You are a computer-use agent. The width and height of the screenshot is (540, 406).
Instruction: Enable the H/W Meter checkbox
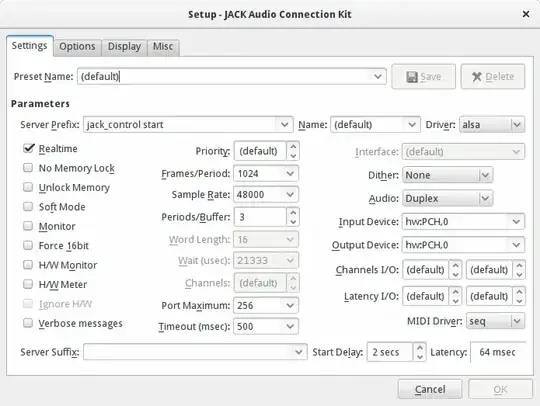click(28, 284)
